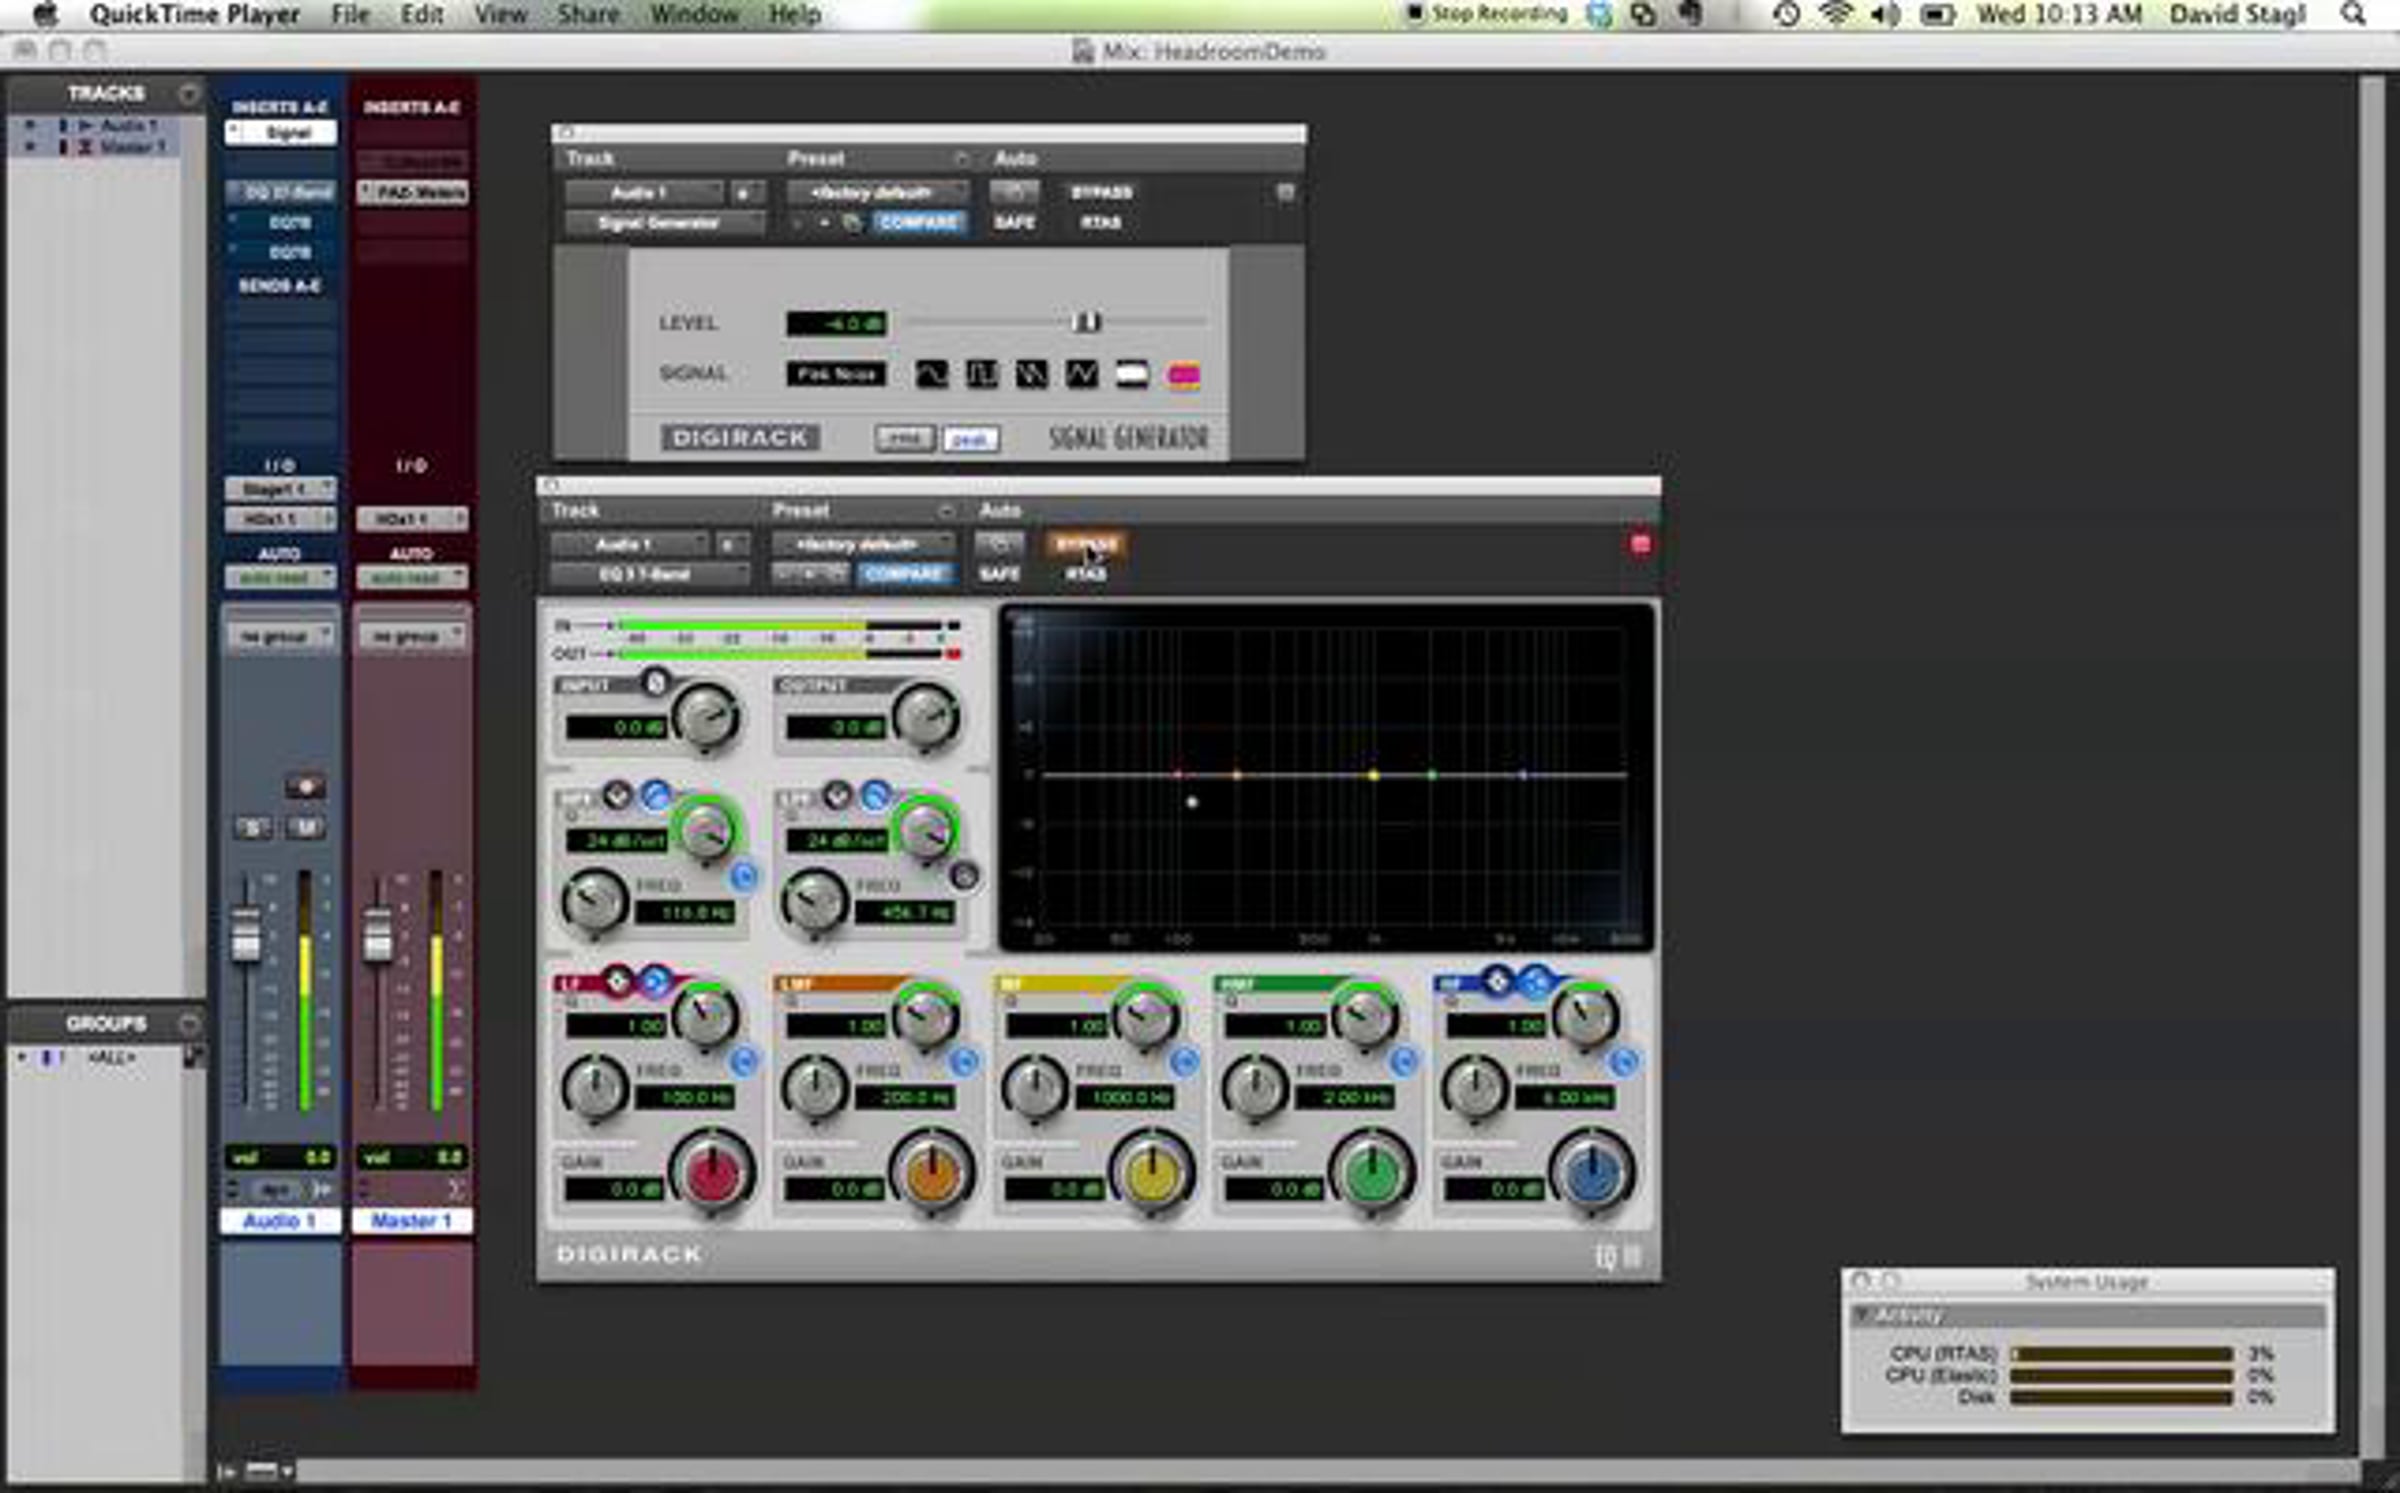The image size is (2400, 1493).
Task: Click the Stop Recording menu bar button
Action: point(1487,14)
